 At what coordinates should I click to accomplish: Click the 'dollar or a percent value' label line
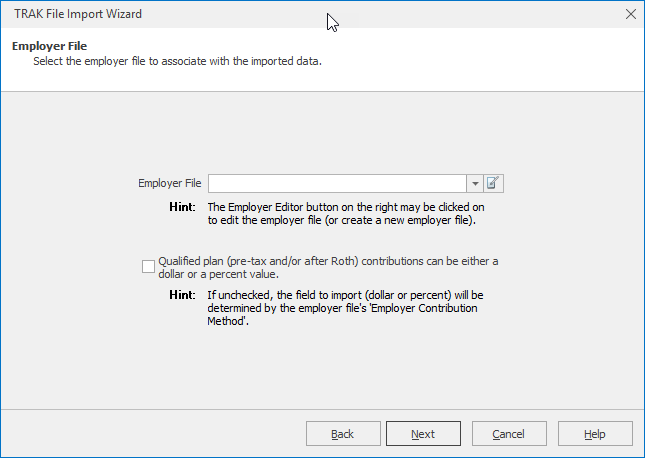point(218,274)
